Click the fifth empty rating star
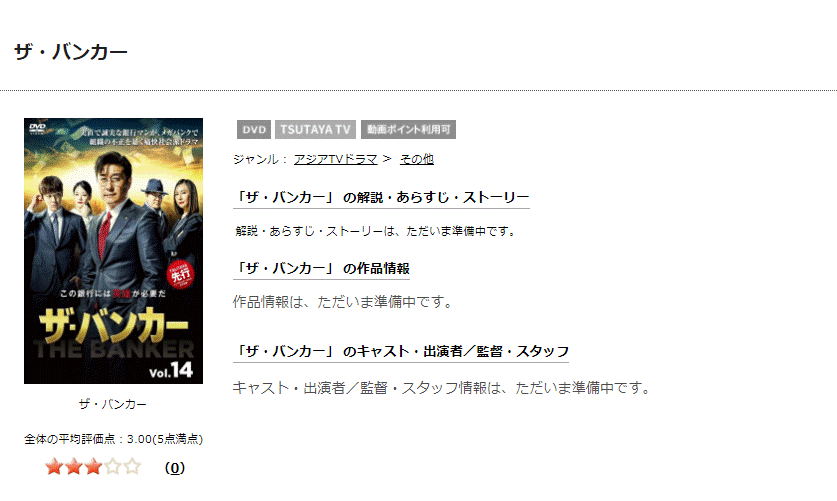837x501 pixels. coord(132,467)
